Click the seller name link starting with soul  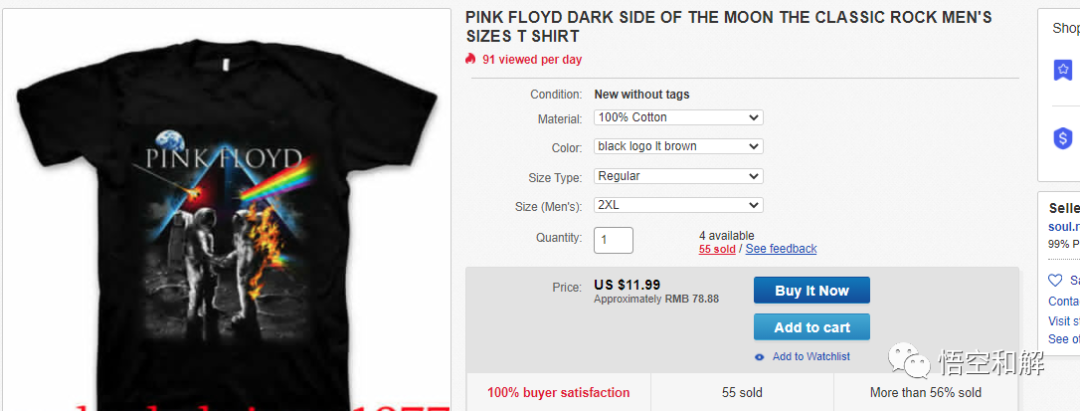(x=1063, y=227)
